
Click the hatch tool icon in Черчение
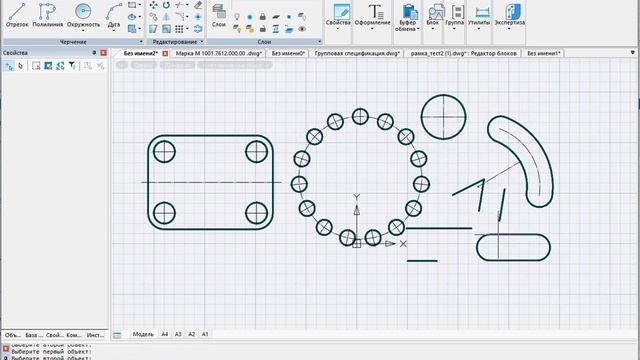(132, 29)
